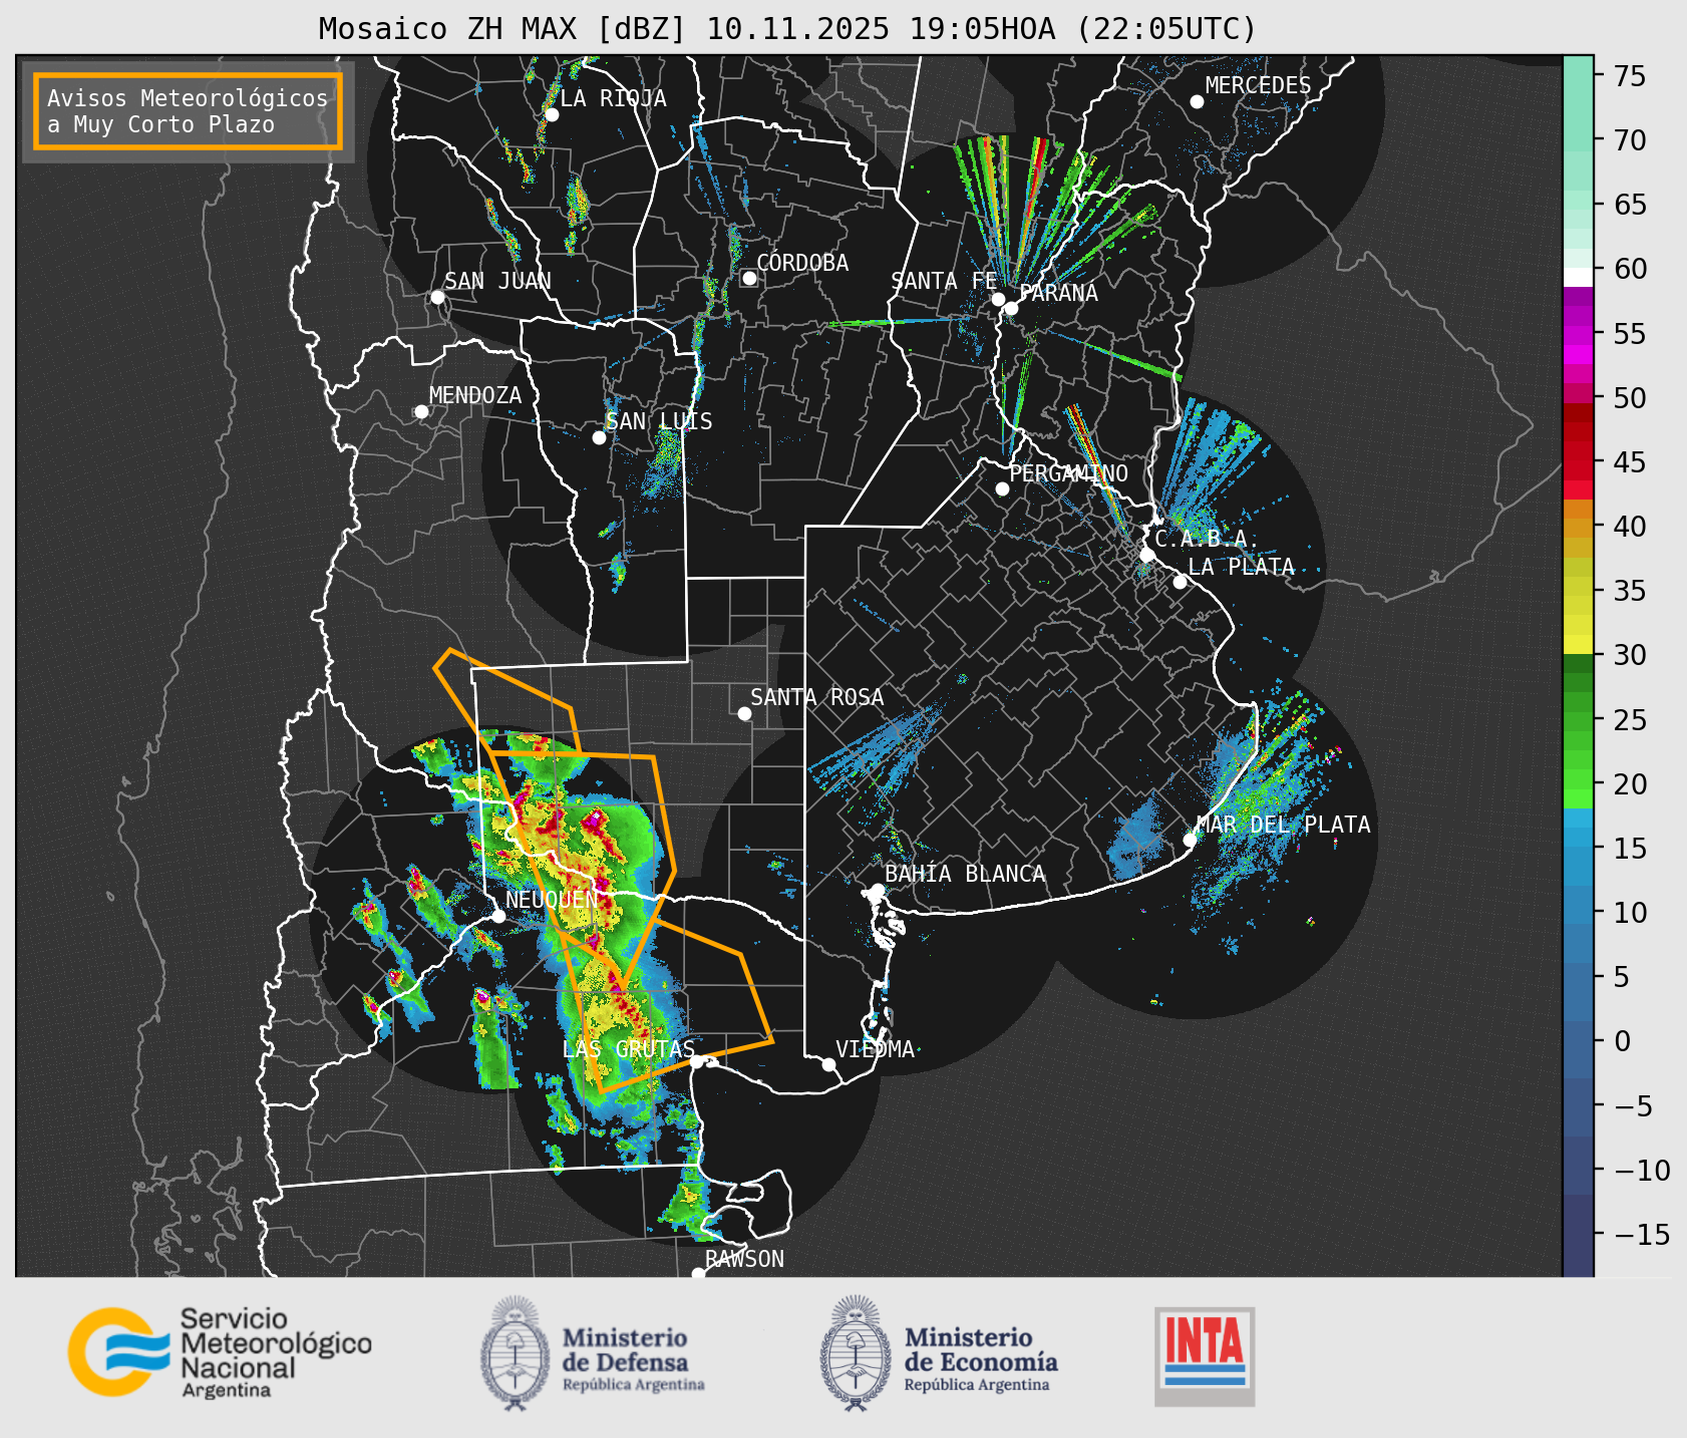Click the SAN LUIS city label
Image resolution: width=1687 pixels, height=1438 pixels.
659,422
